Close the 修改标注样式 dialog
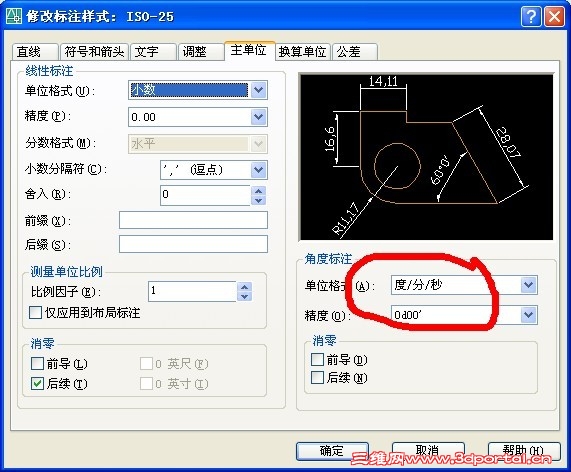Viewport: 571px width, 472px height. pos(554,17)
